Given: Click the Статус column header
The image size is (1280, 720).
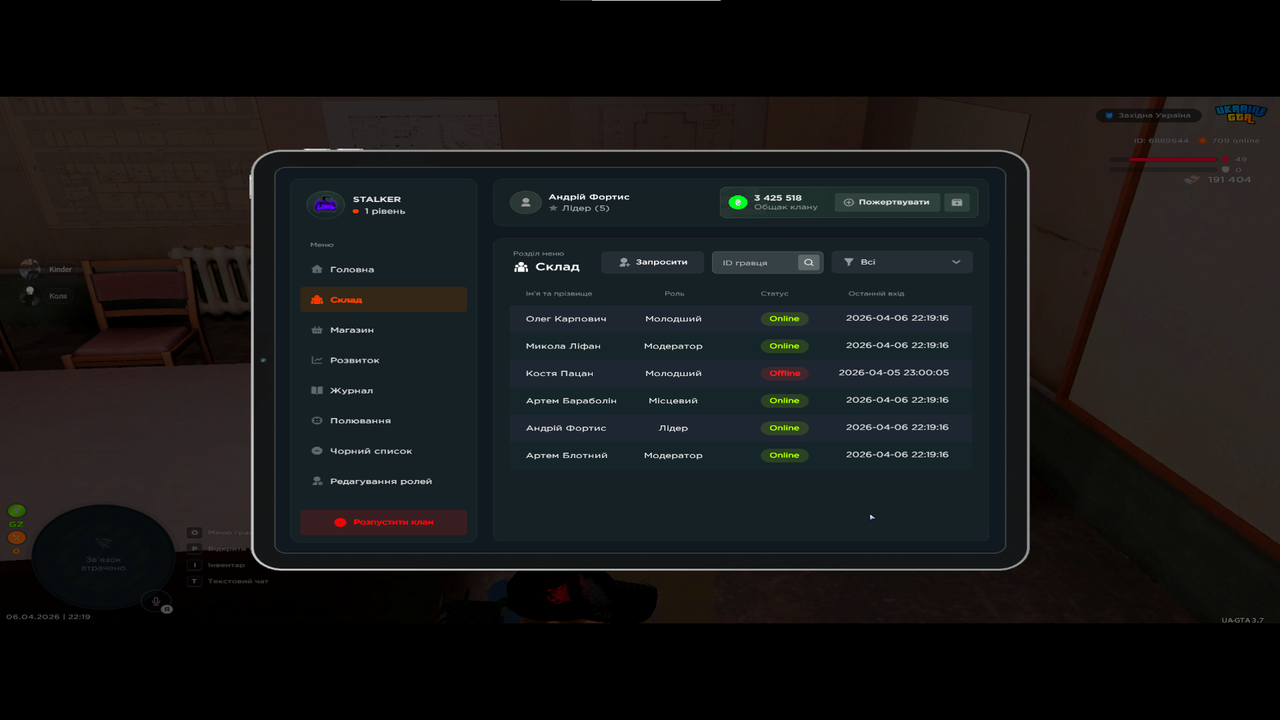Looking at the screenshot, I should pyautogui.click(x=774, y=294).
